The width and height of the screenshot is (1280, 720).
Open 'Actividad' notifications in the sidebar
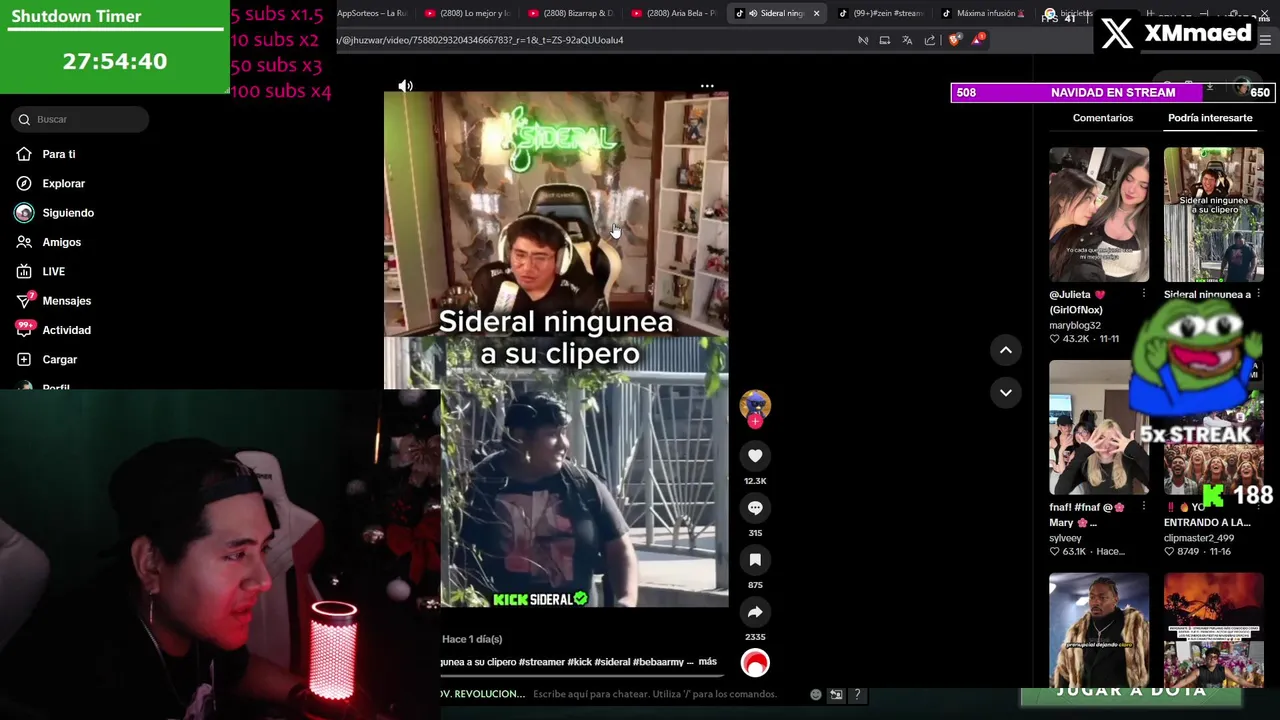pos(66,330)
